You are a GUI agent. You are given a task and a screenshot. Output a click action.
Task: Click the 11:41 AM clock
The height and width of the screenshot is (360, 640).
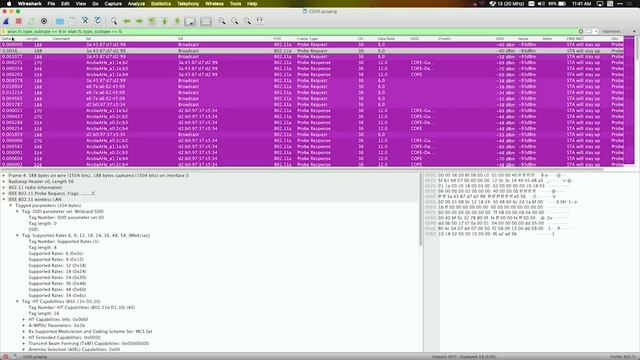582,4
